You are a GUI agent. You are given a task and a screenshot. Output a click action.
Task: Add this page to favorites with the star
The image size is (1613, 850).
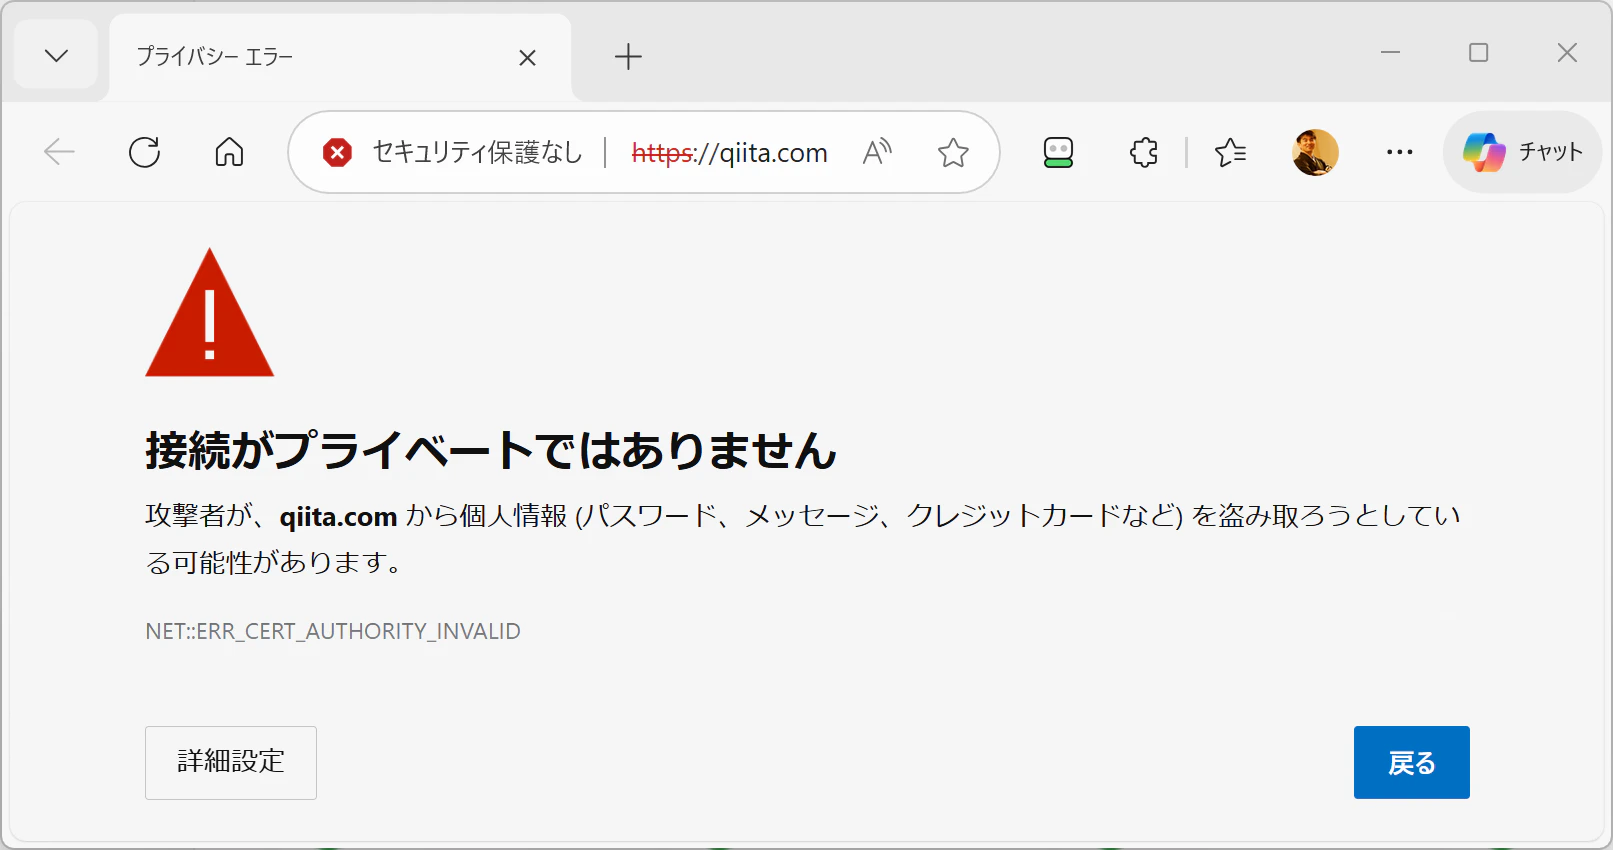[x=953, y=152]
